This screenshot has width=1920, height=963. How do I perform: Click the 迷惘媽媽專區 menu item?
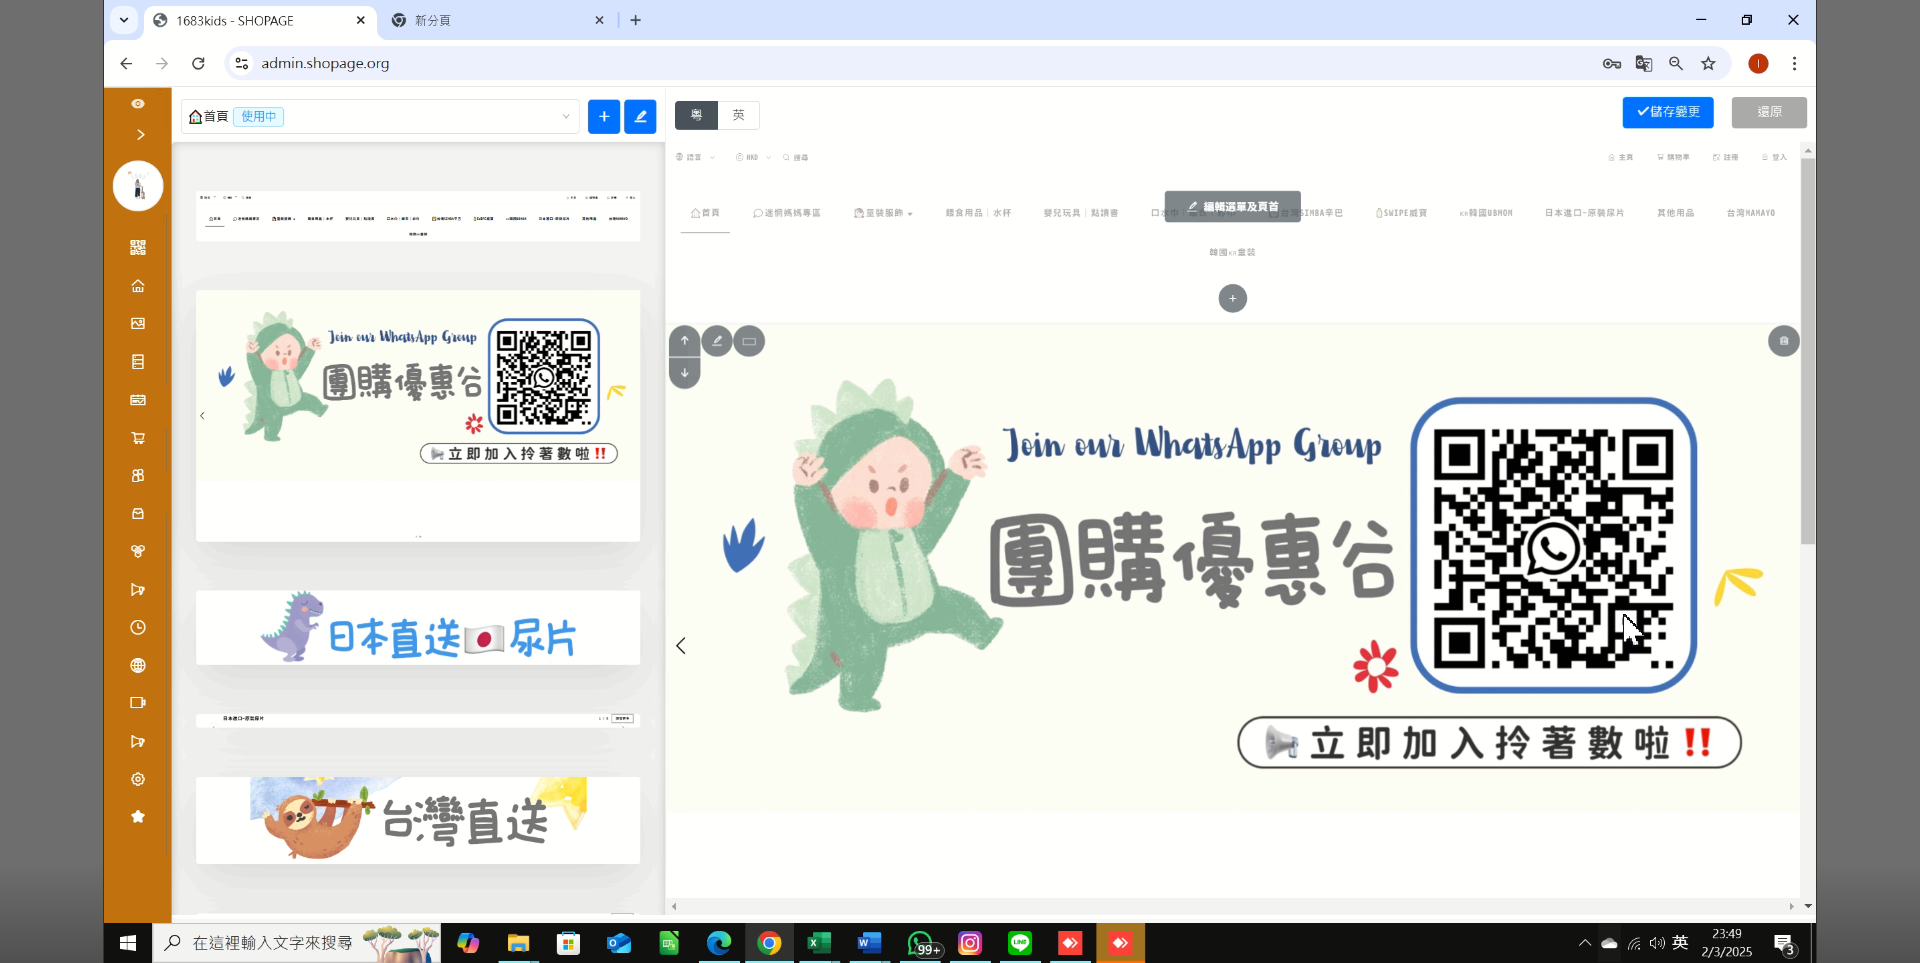coord(787,213)
